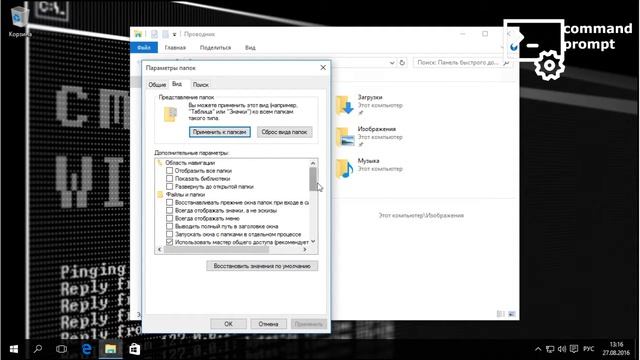Screen dimensions: 640x360
Task: Toggle Выводить полный путь в заголовке окна
Action: (169, 226)
